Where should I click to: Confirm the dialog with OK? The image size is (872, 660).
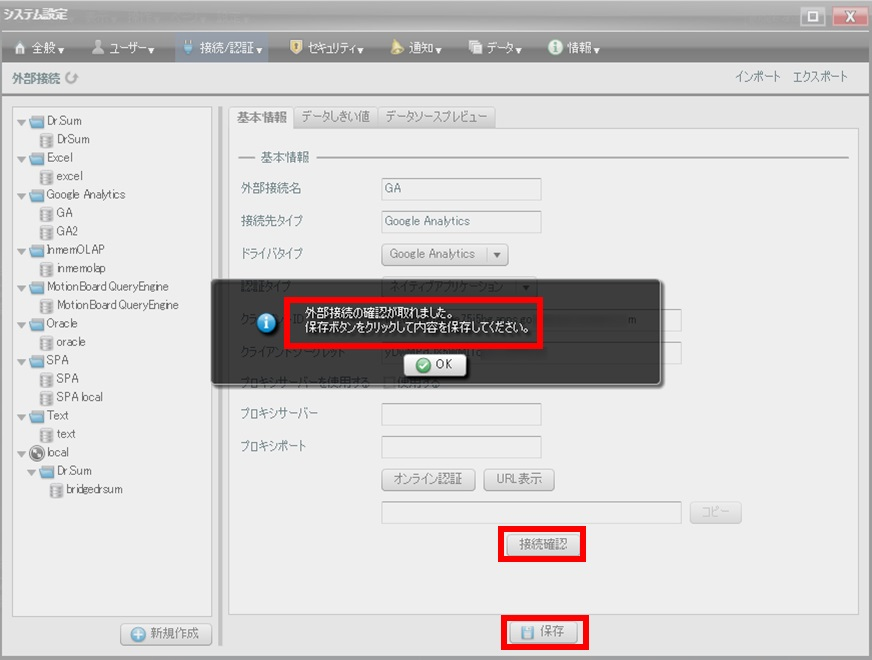(x=435, y=365)
